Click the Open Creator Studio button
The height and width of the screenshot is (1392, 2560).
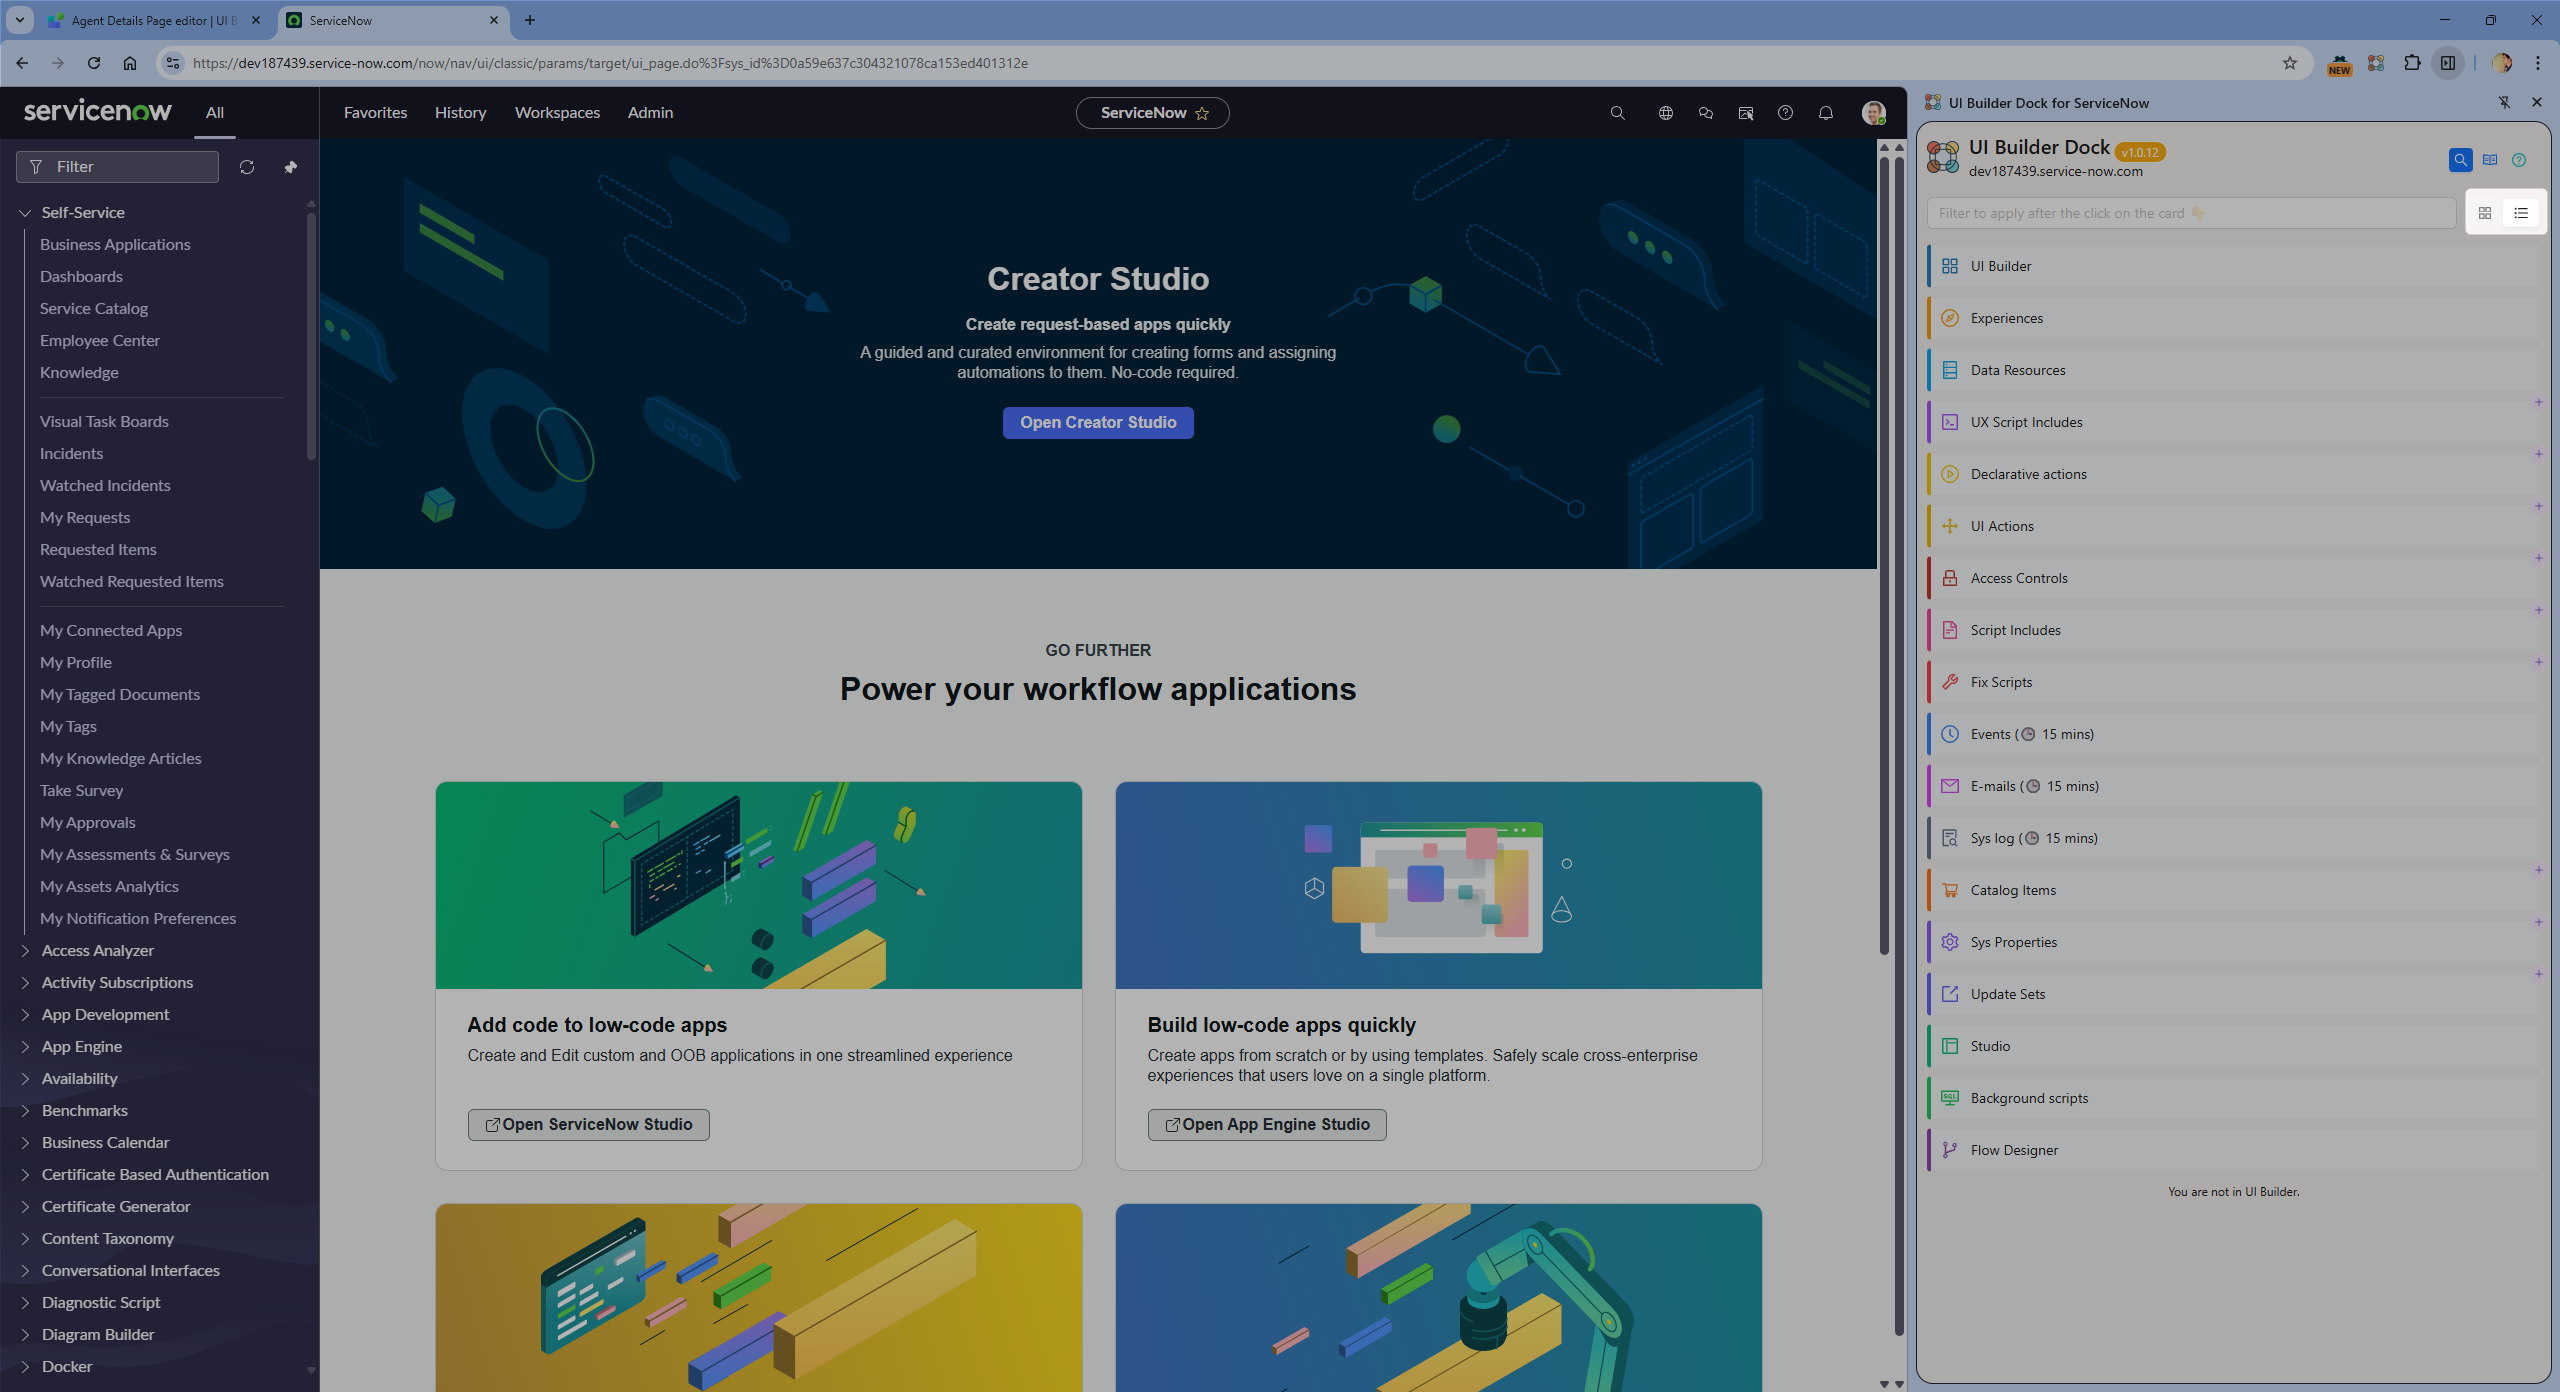(x=1097, y=422)
